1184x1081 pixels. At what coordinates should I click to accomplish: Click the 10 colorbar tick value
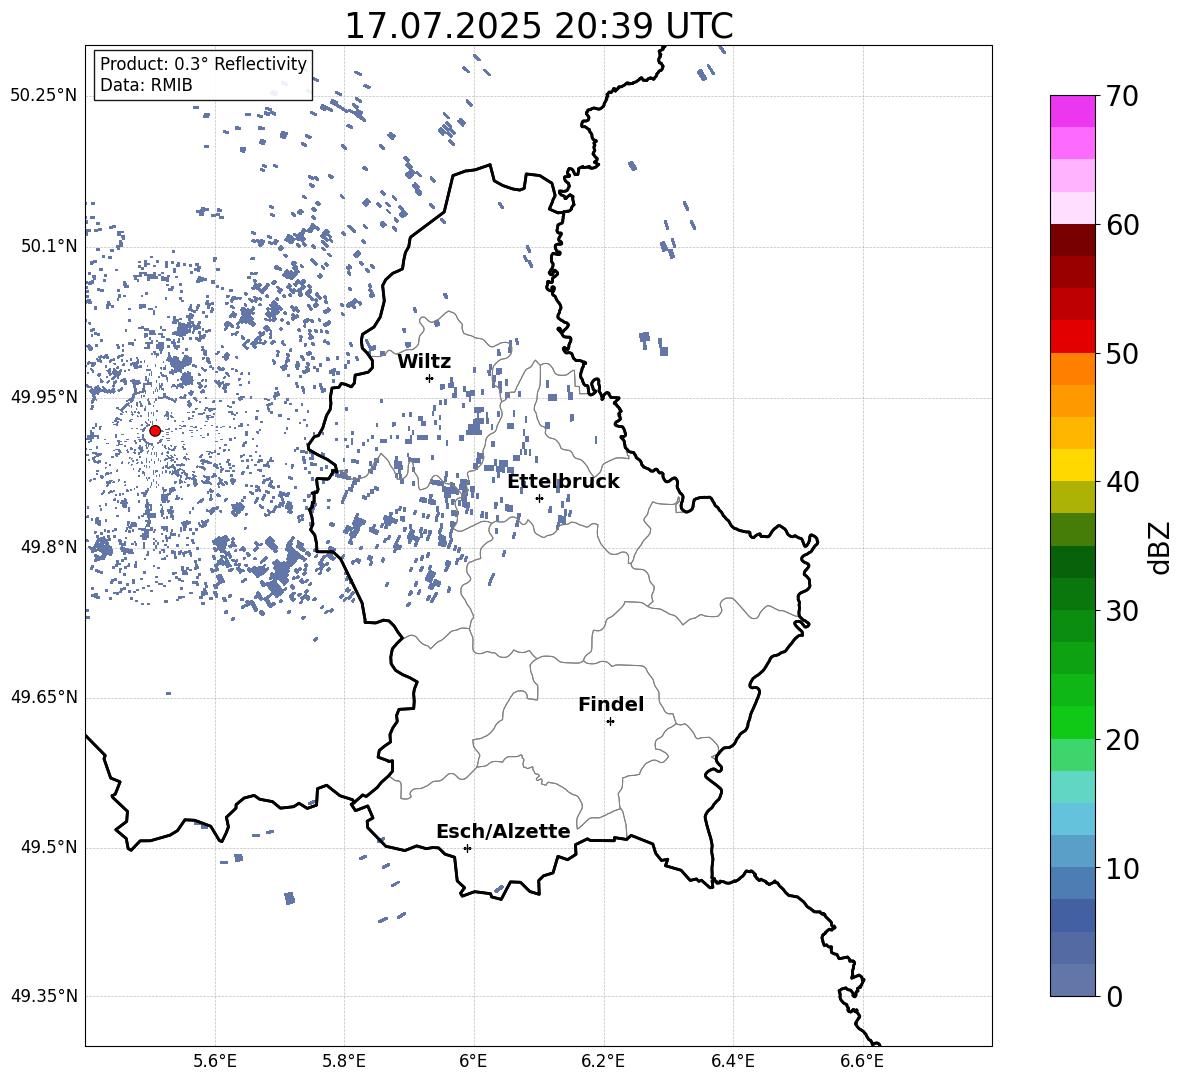click(1123, 868)
